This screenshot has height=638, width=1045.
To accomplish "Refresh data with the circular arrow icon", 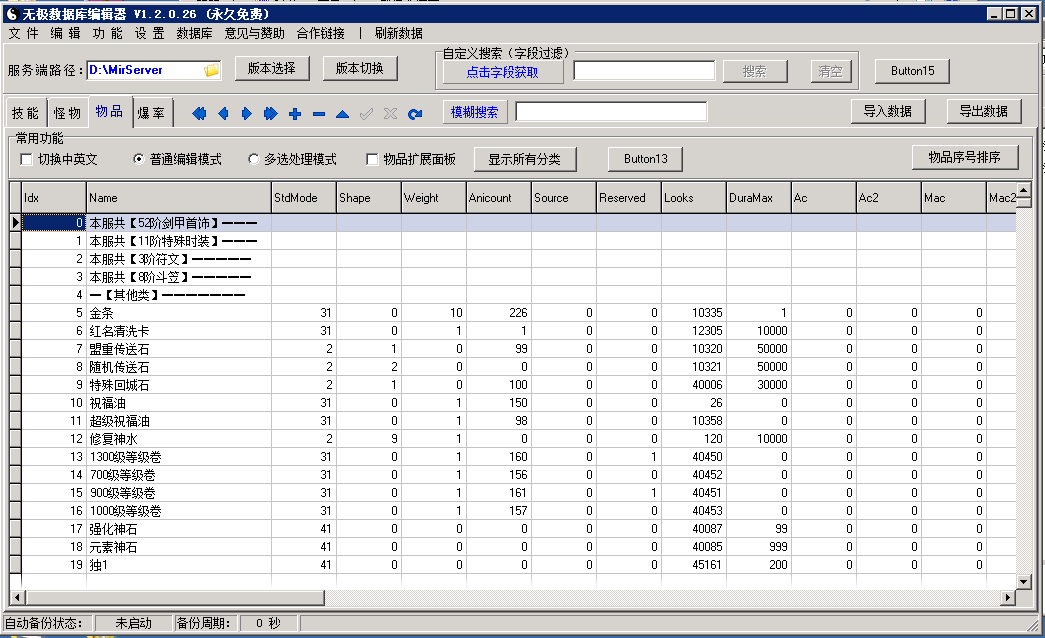I will coord(415,114).
